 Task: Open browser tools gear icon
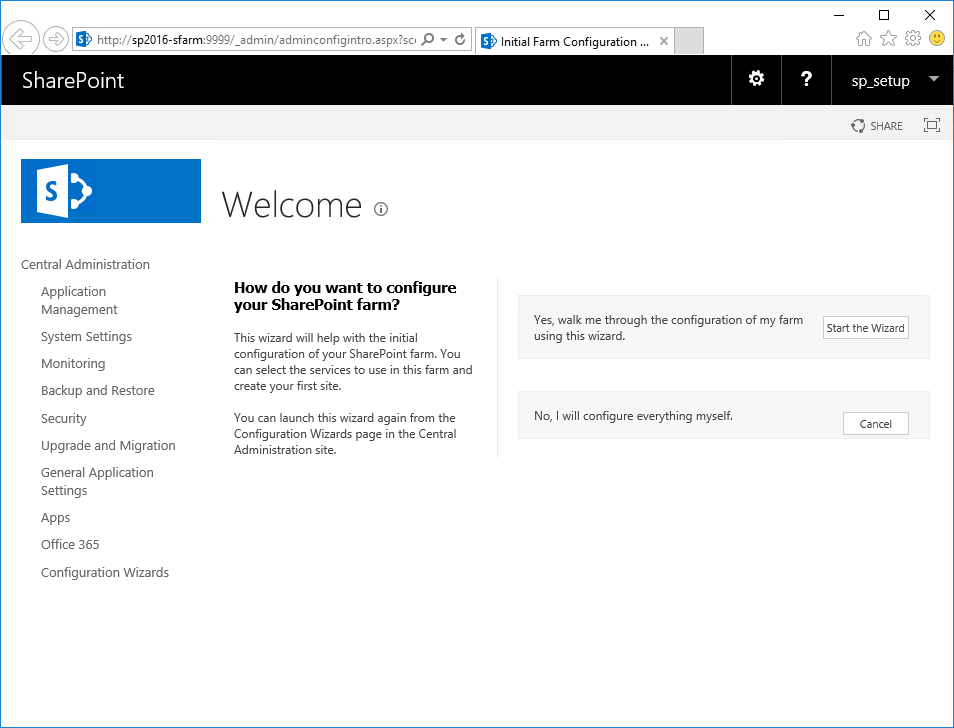[913, 39]
